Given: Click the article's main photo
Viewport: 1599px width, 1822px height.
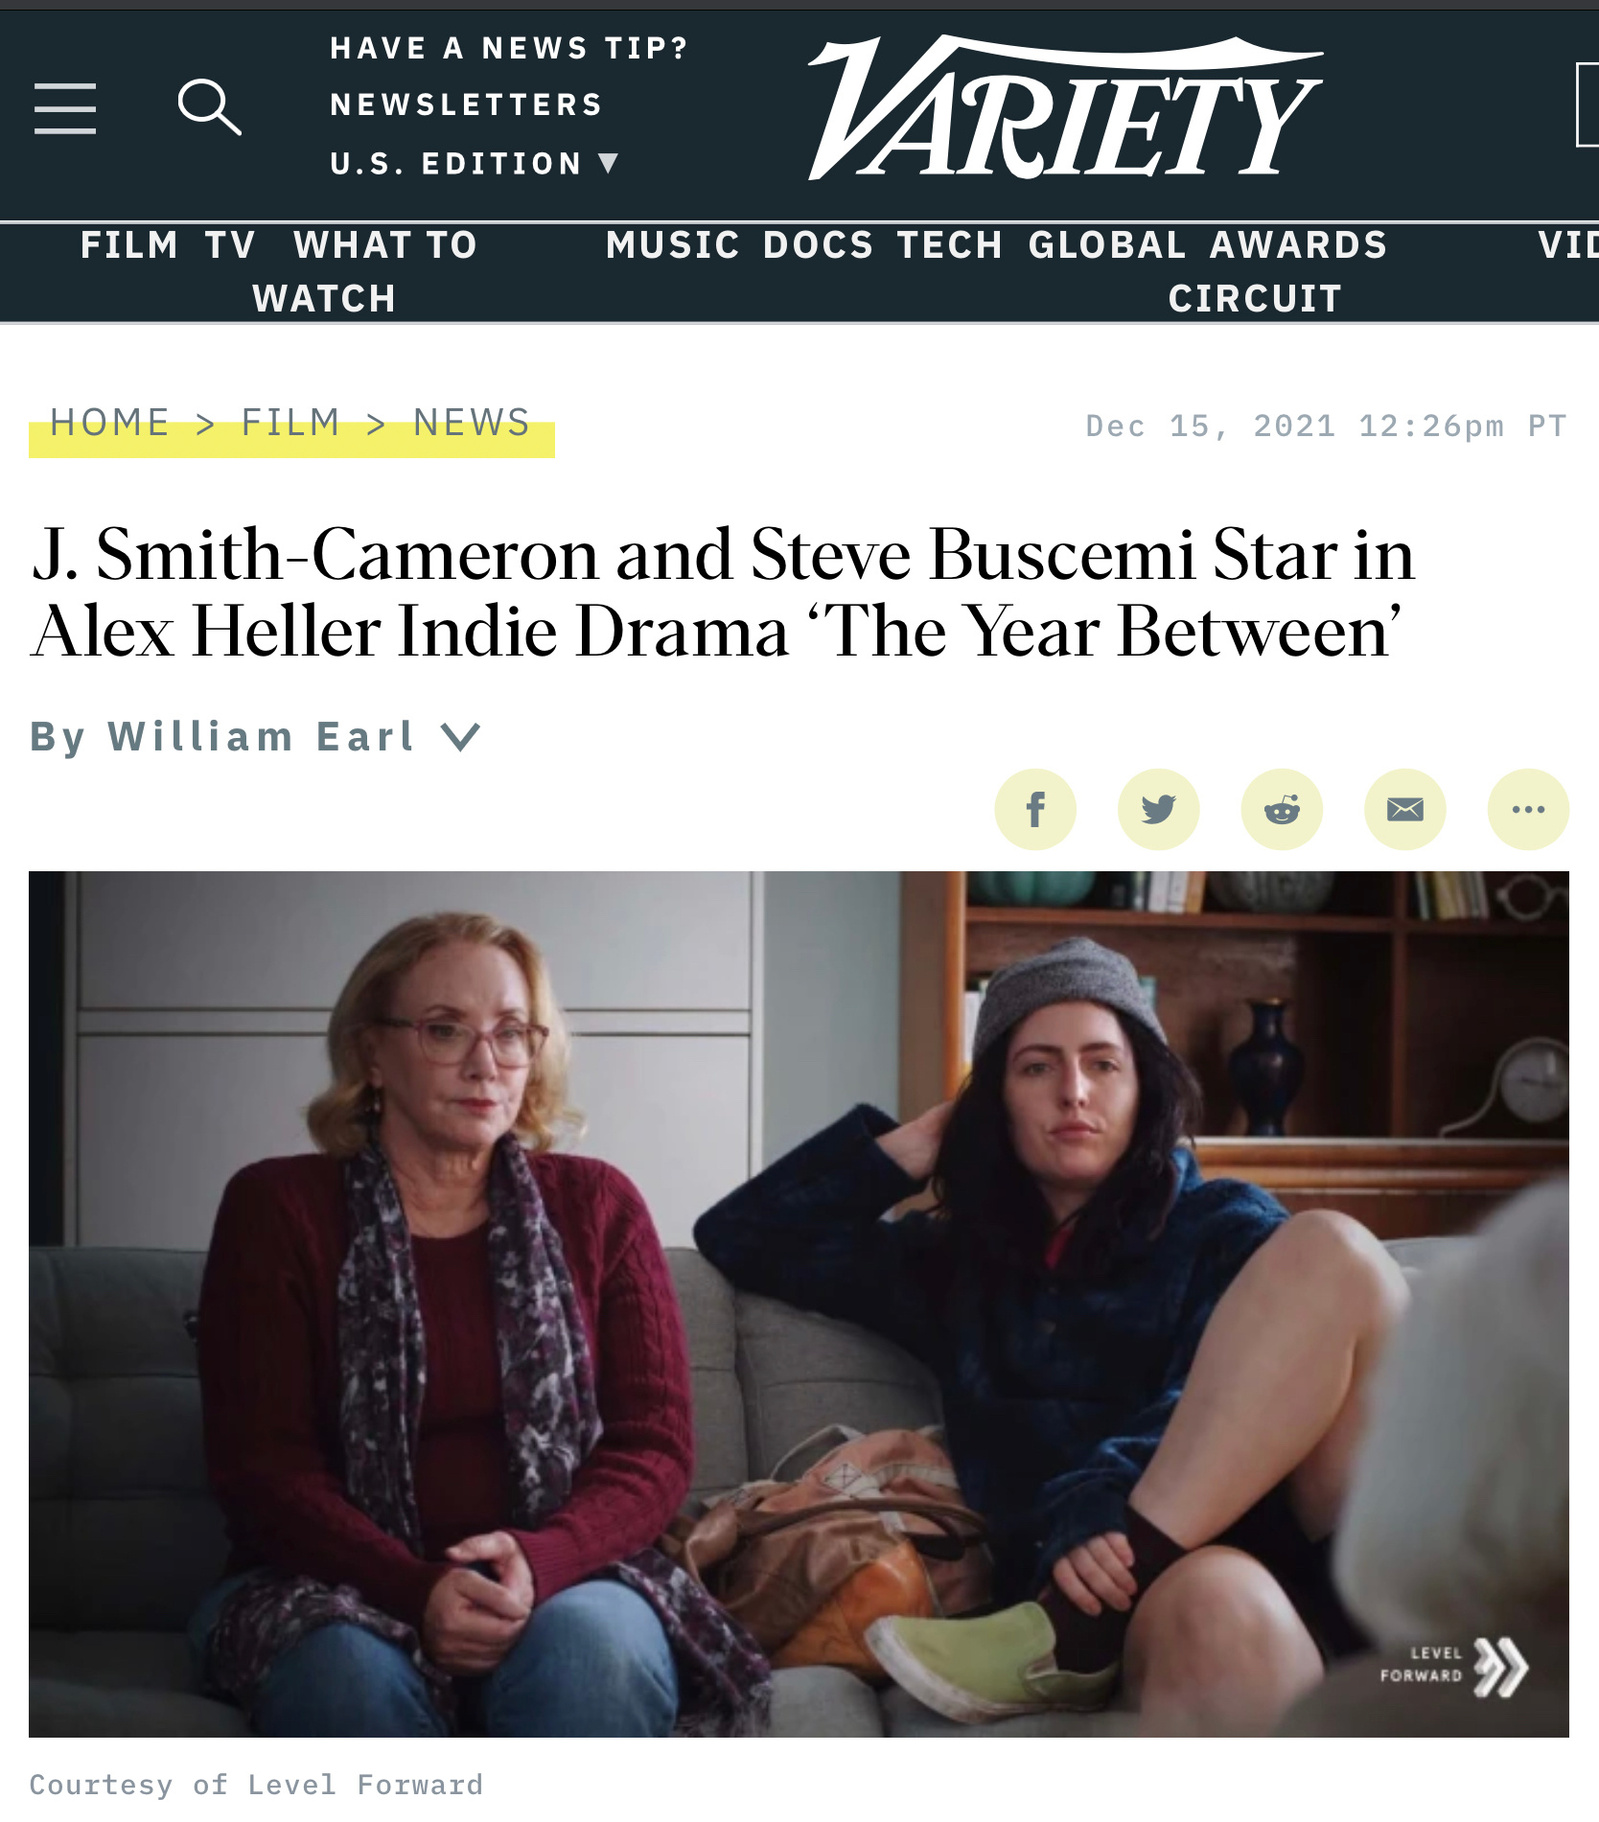Looking at the screenshot, I should coord(799,1304).
